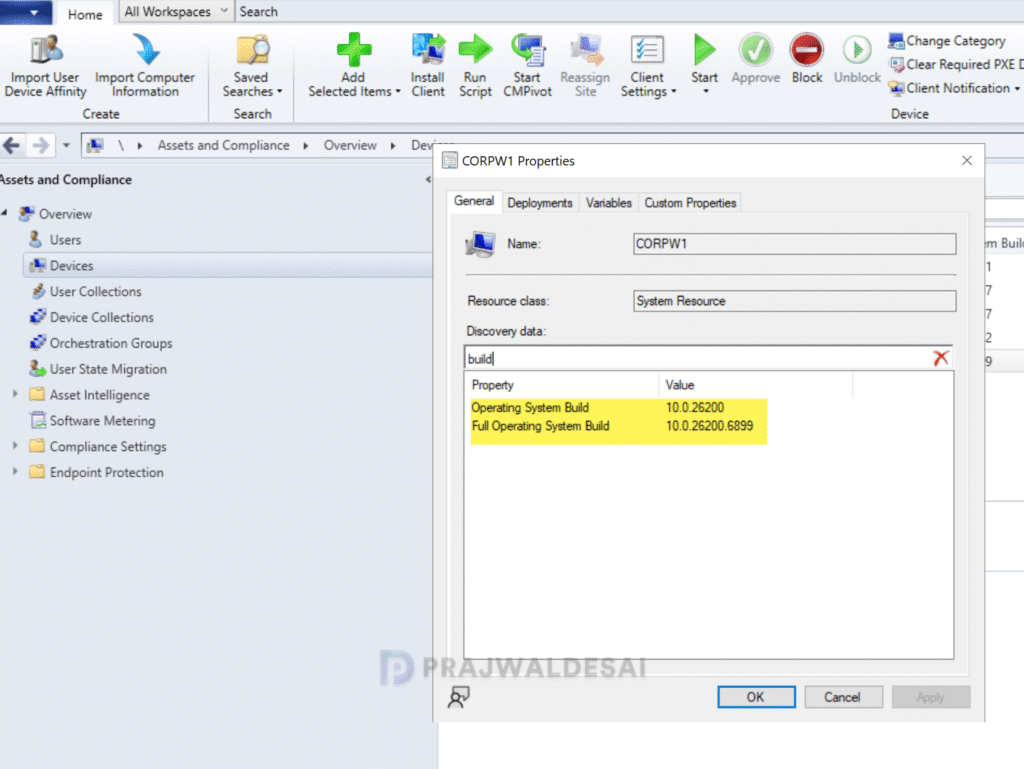Click OK in CORPW1 Properties
This screenshot has height=769, width=1024.
[x=756, y=697]
